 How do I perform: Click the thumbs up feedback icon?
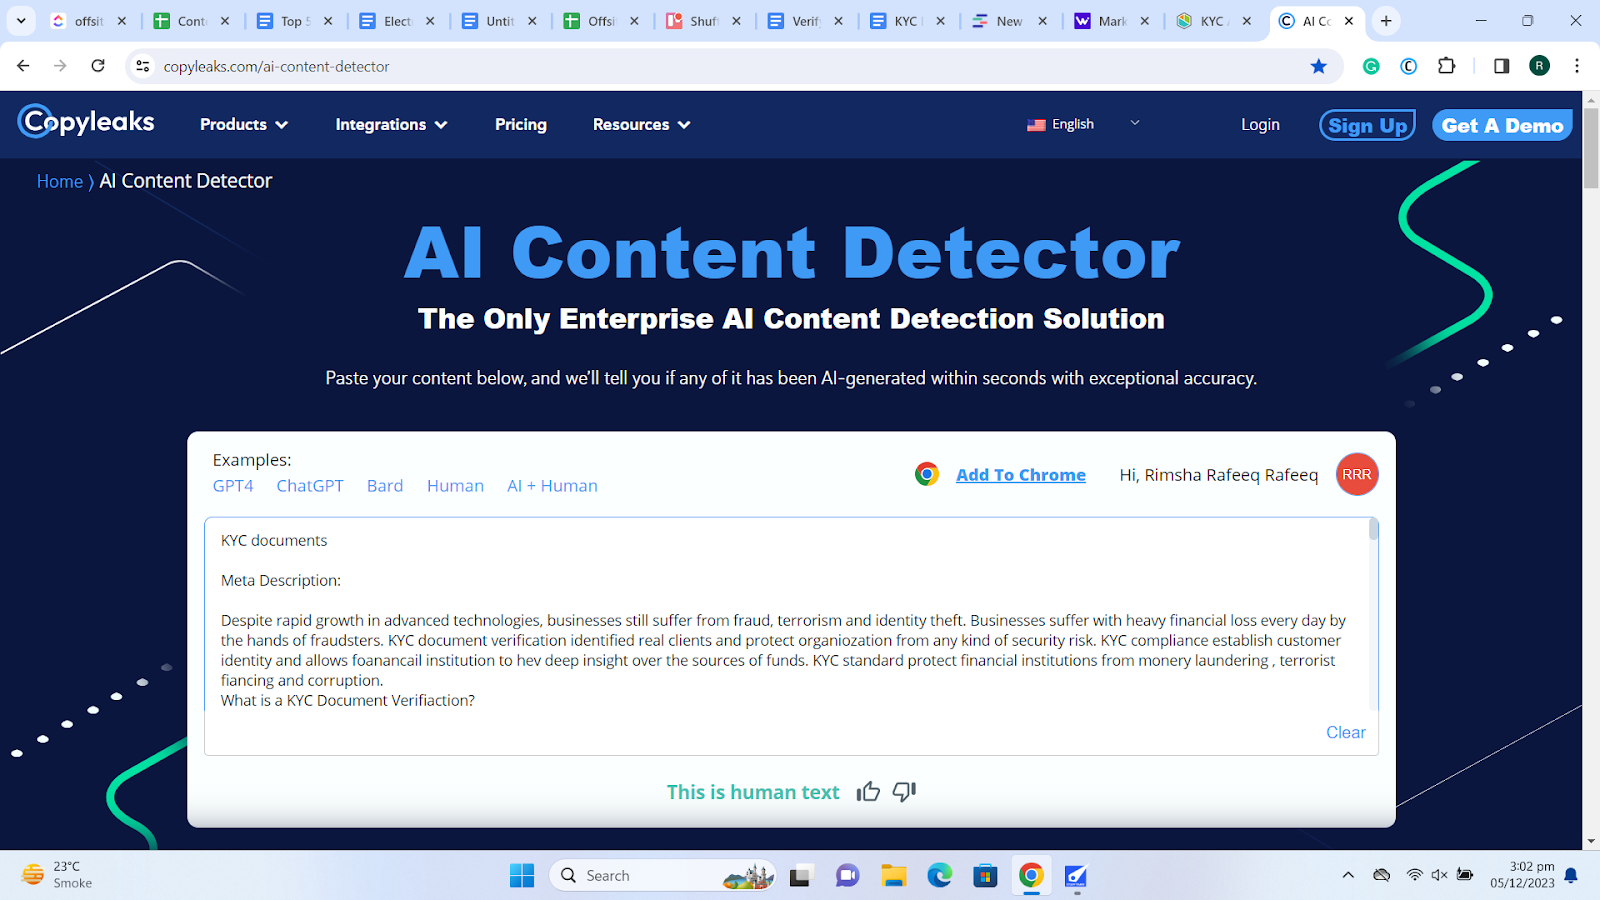[868, 792]
